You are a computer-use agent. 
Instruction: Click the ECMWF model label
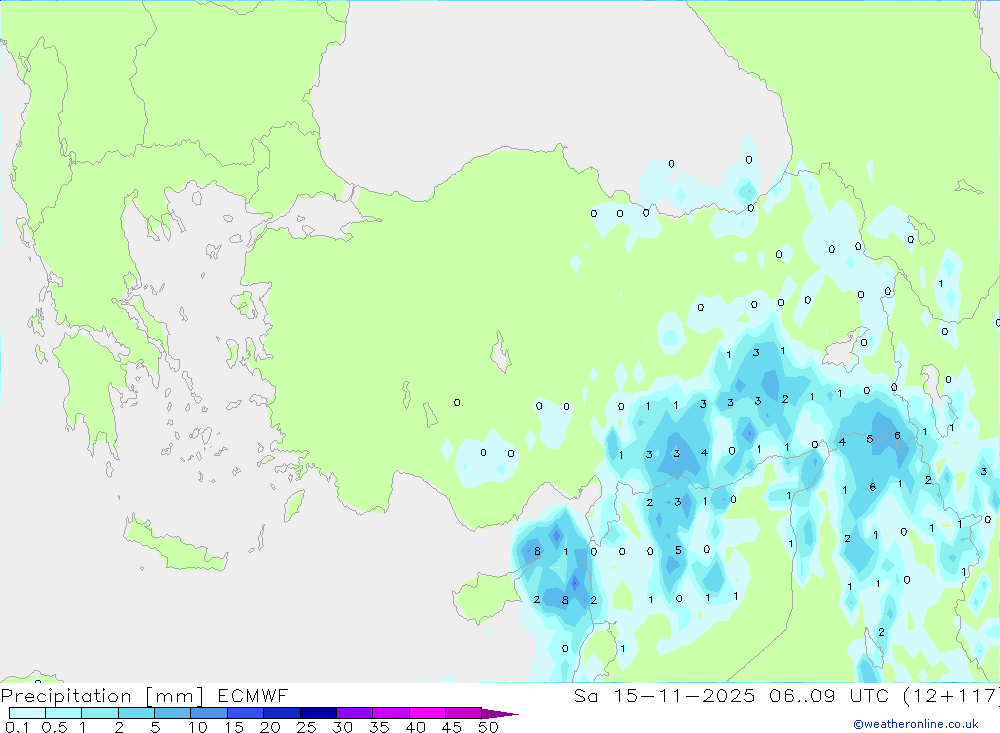(253, 695)
